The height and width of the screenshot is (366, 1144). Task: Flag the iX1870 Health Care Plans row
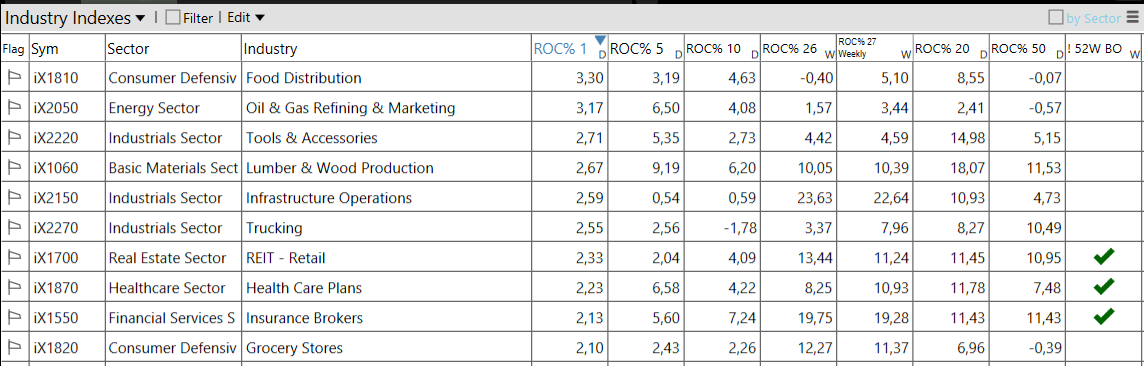click(x=15, y=287)
